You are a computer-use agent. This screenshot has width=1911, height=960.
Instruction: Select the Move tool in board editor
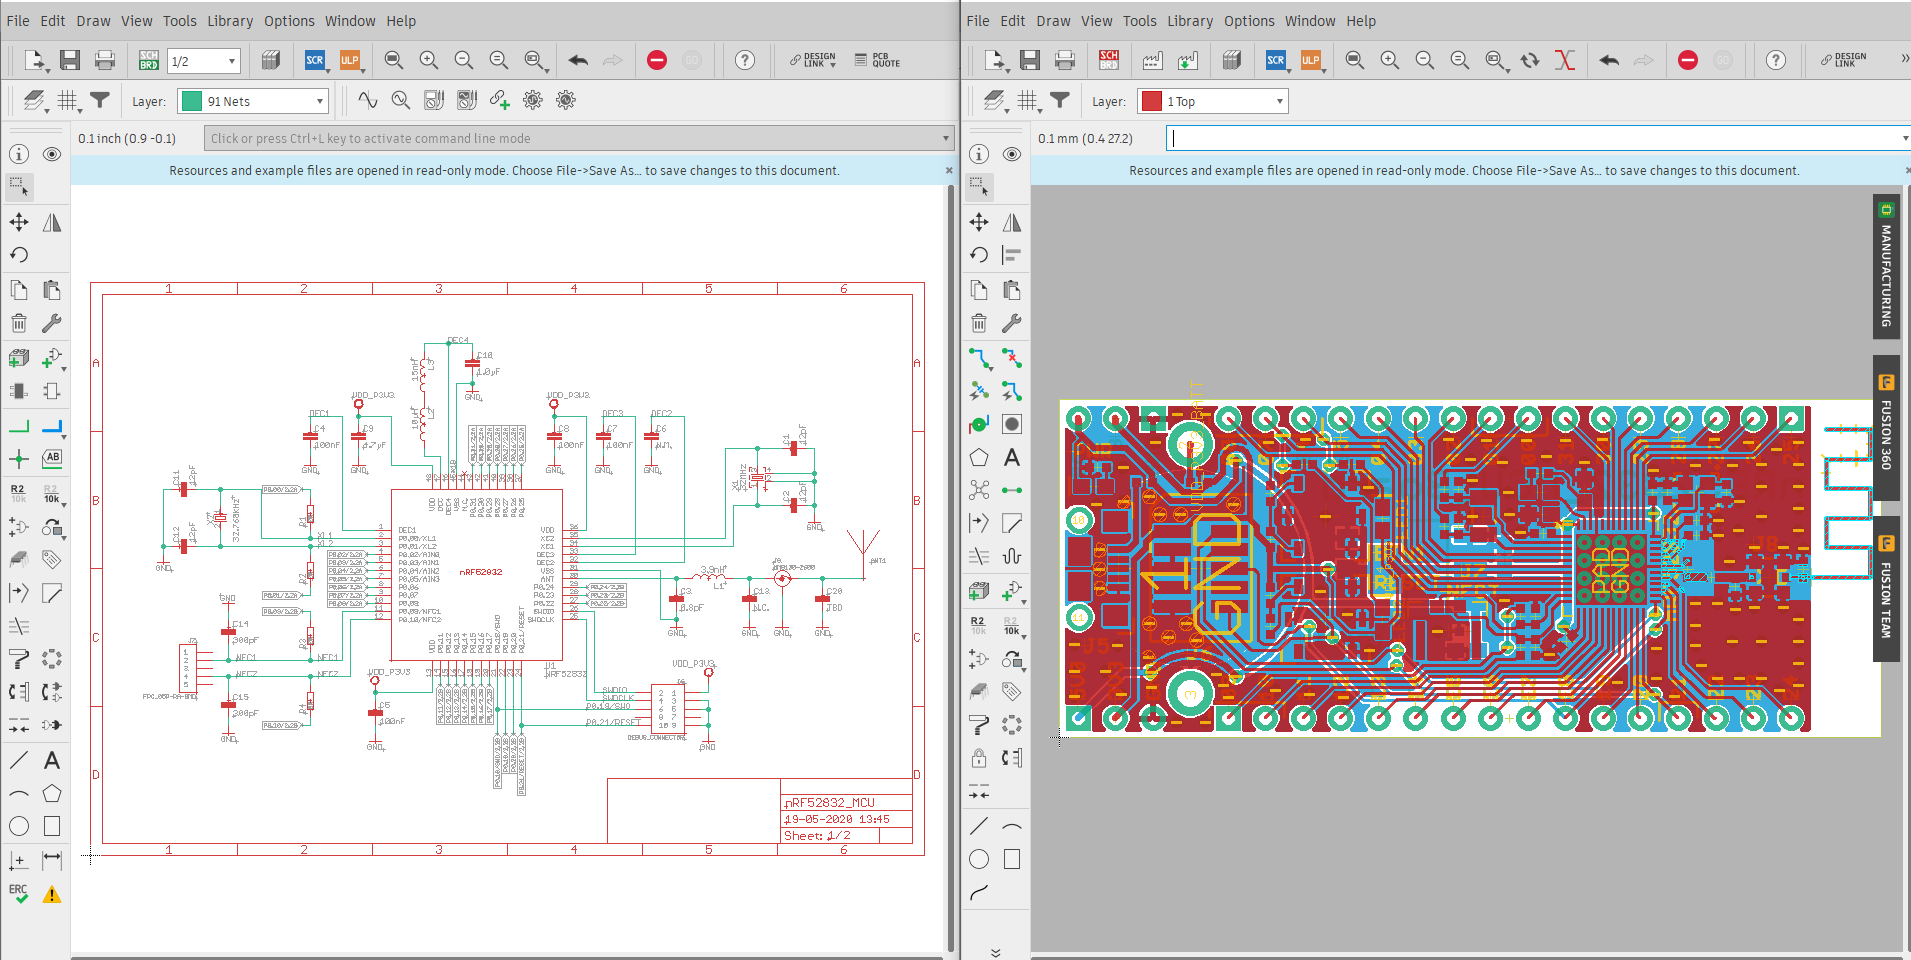pyautogui.click(x=979, y=222)
